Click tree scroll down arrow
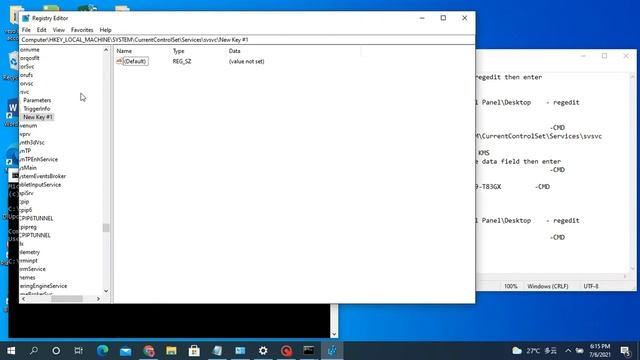Viewport: 640px width, 360px height. tap(106, 291)
